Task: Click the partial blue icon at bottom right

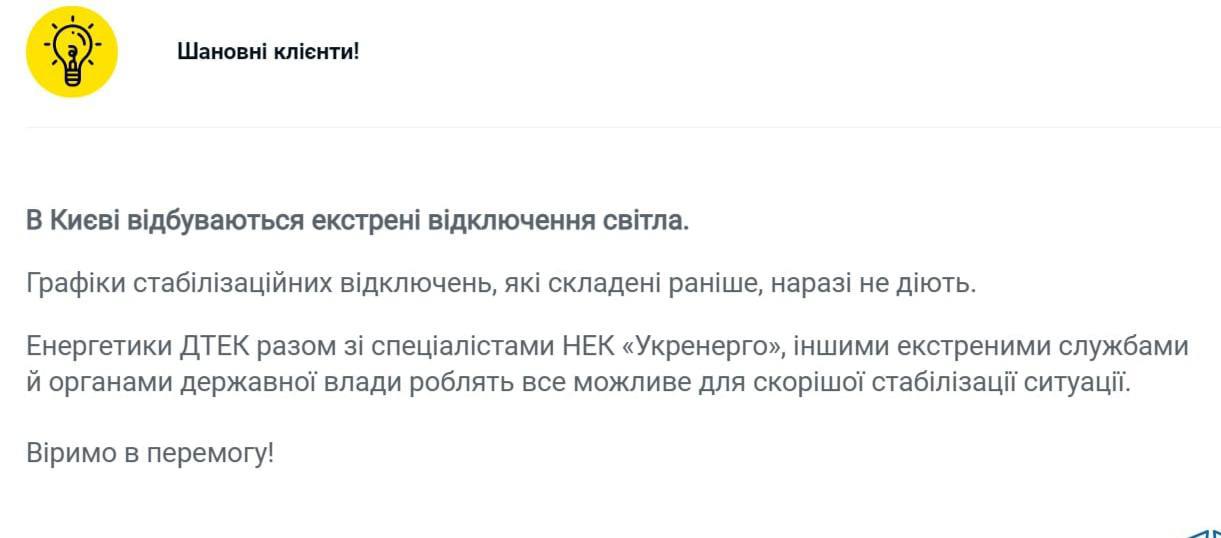Action: point(1207,531)
